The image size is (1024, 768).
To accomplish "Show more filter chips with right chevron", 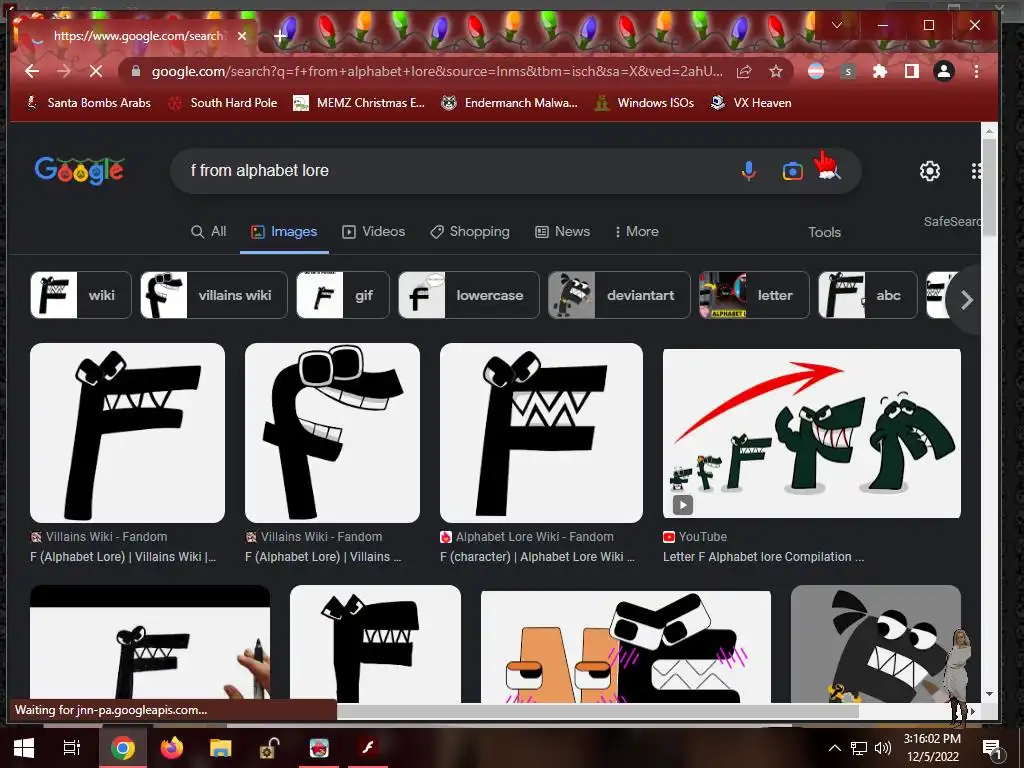I will (967, 300).
